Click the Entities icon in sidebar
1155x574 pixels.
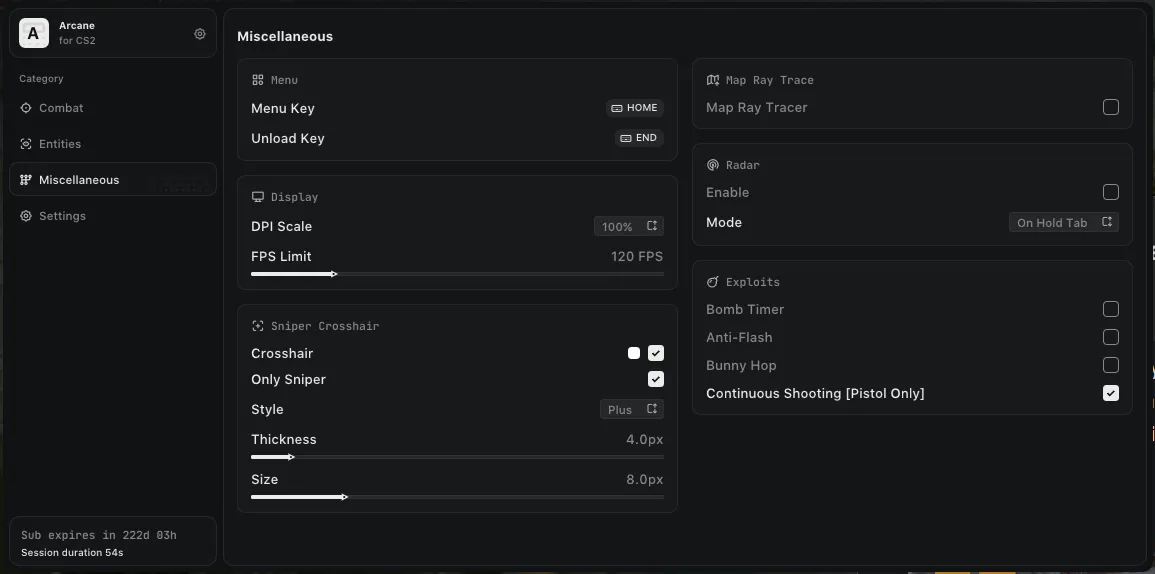26,144
